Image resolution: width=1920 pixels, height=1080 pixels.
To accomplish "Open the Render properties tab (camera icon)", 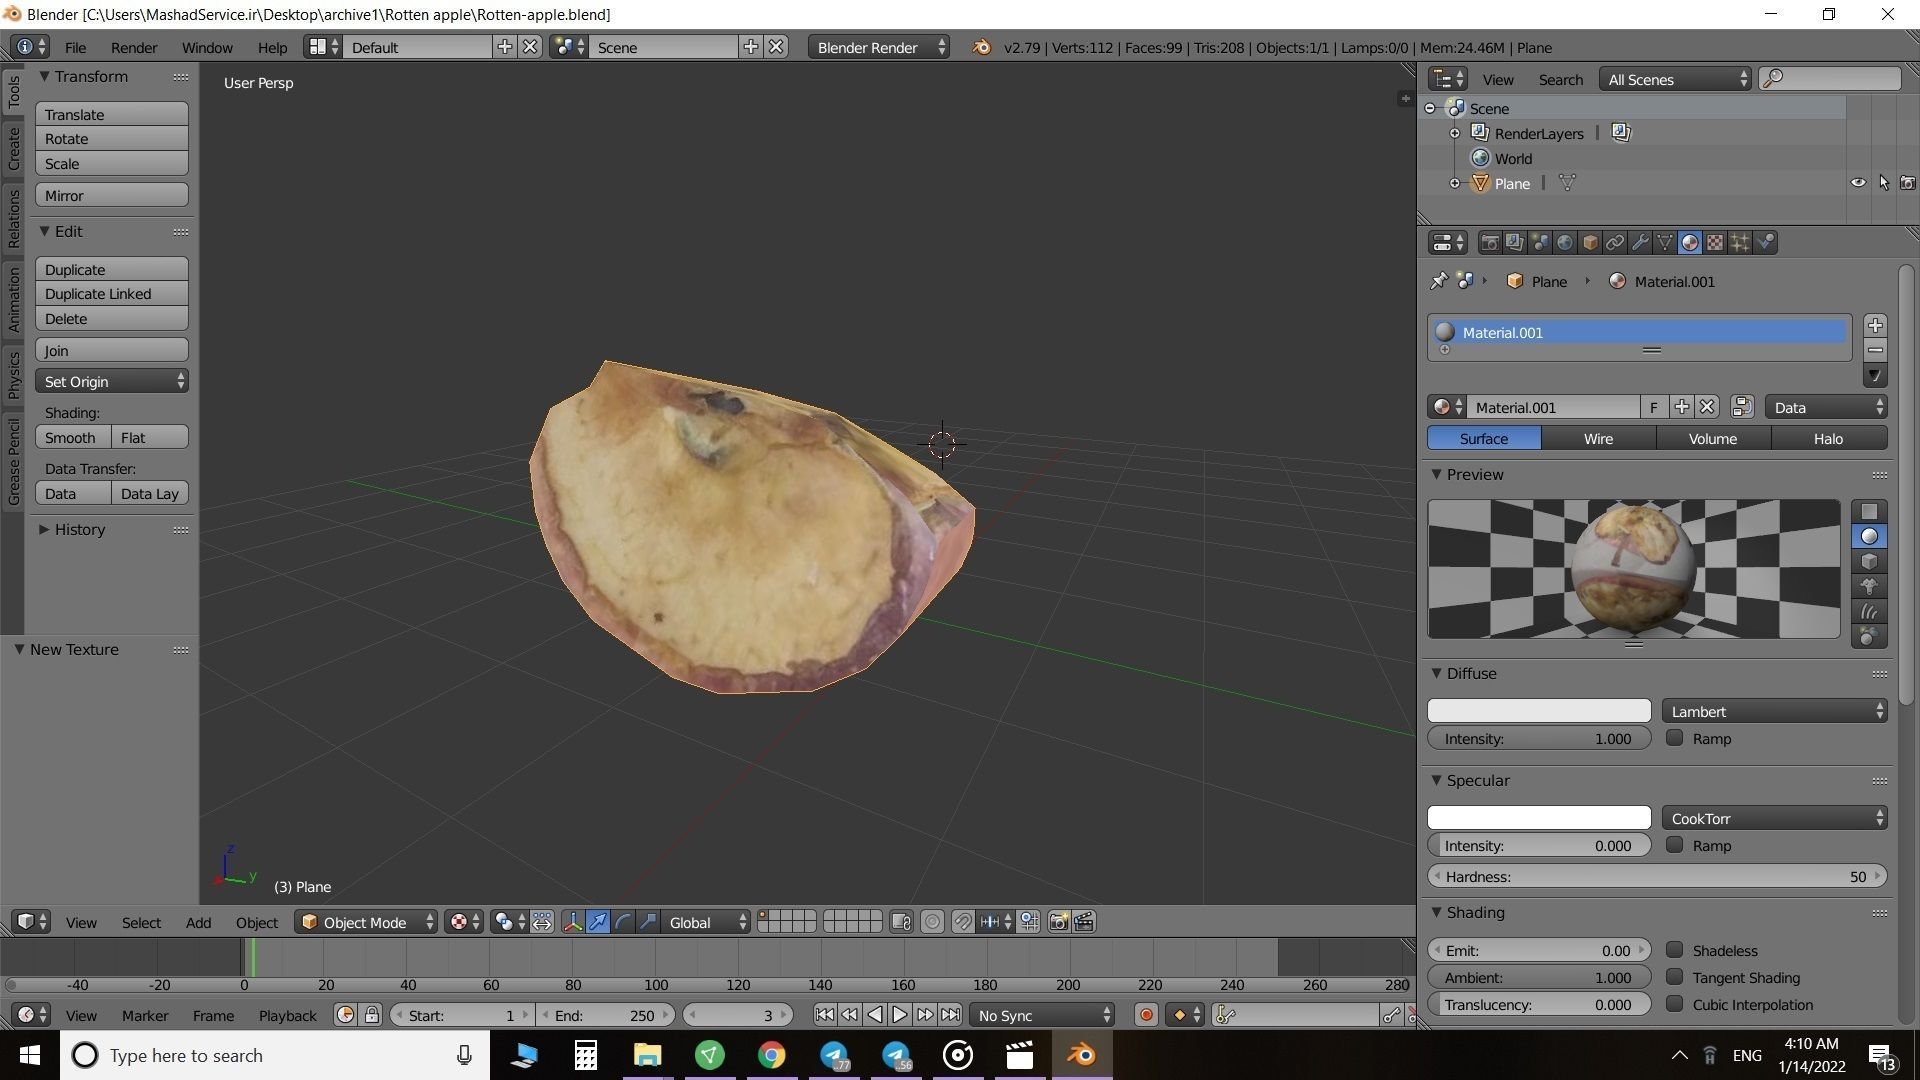I will tap(1490, 243).
